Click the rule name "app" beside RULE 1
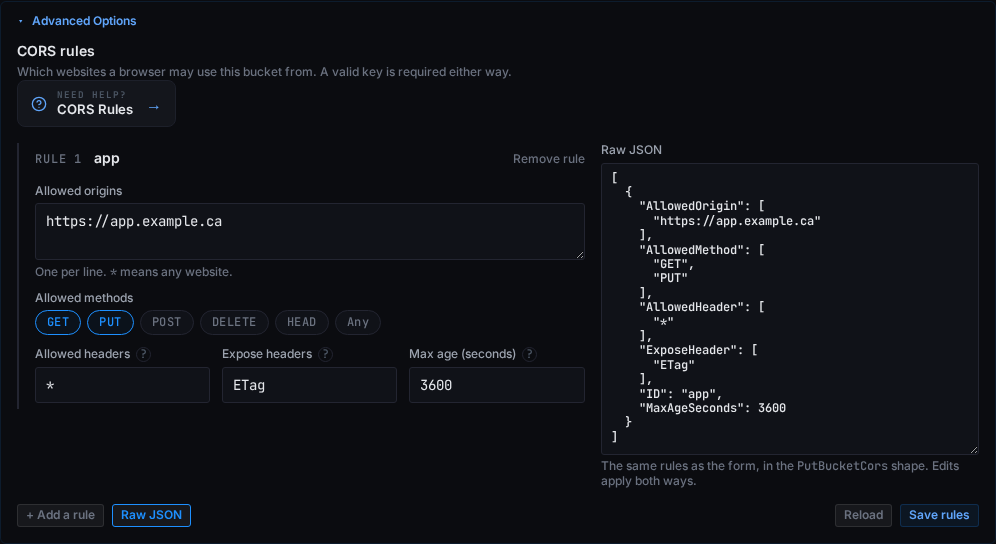This screenshot has height=544, width=996. [107, 158]
